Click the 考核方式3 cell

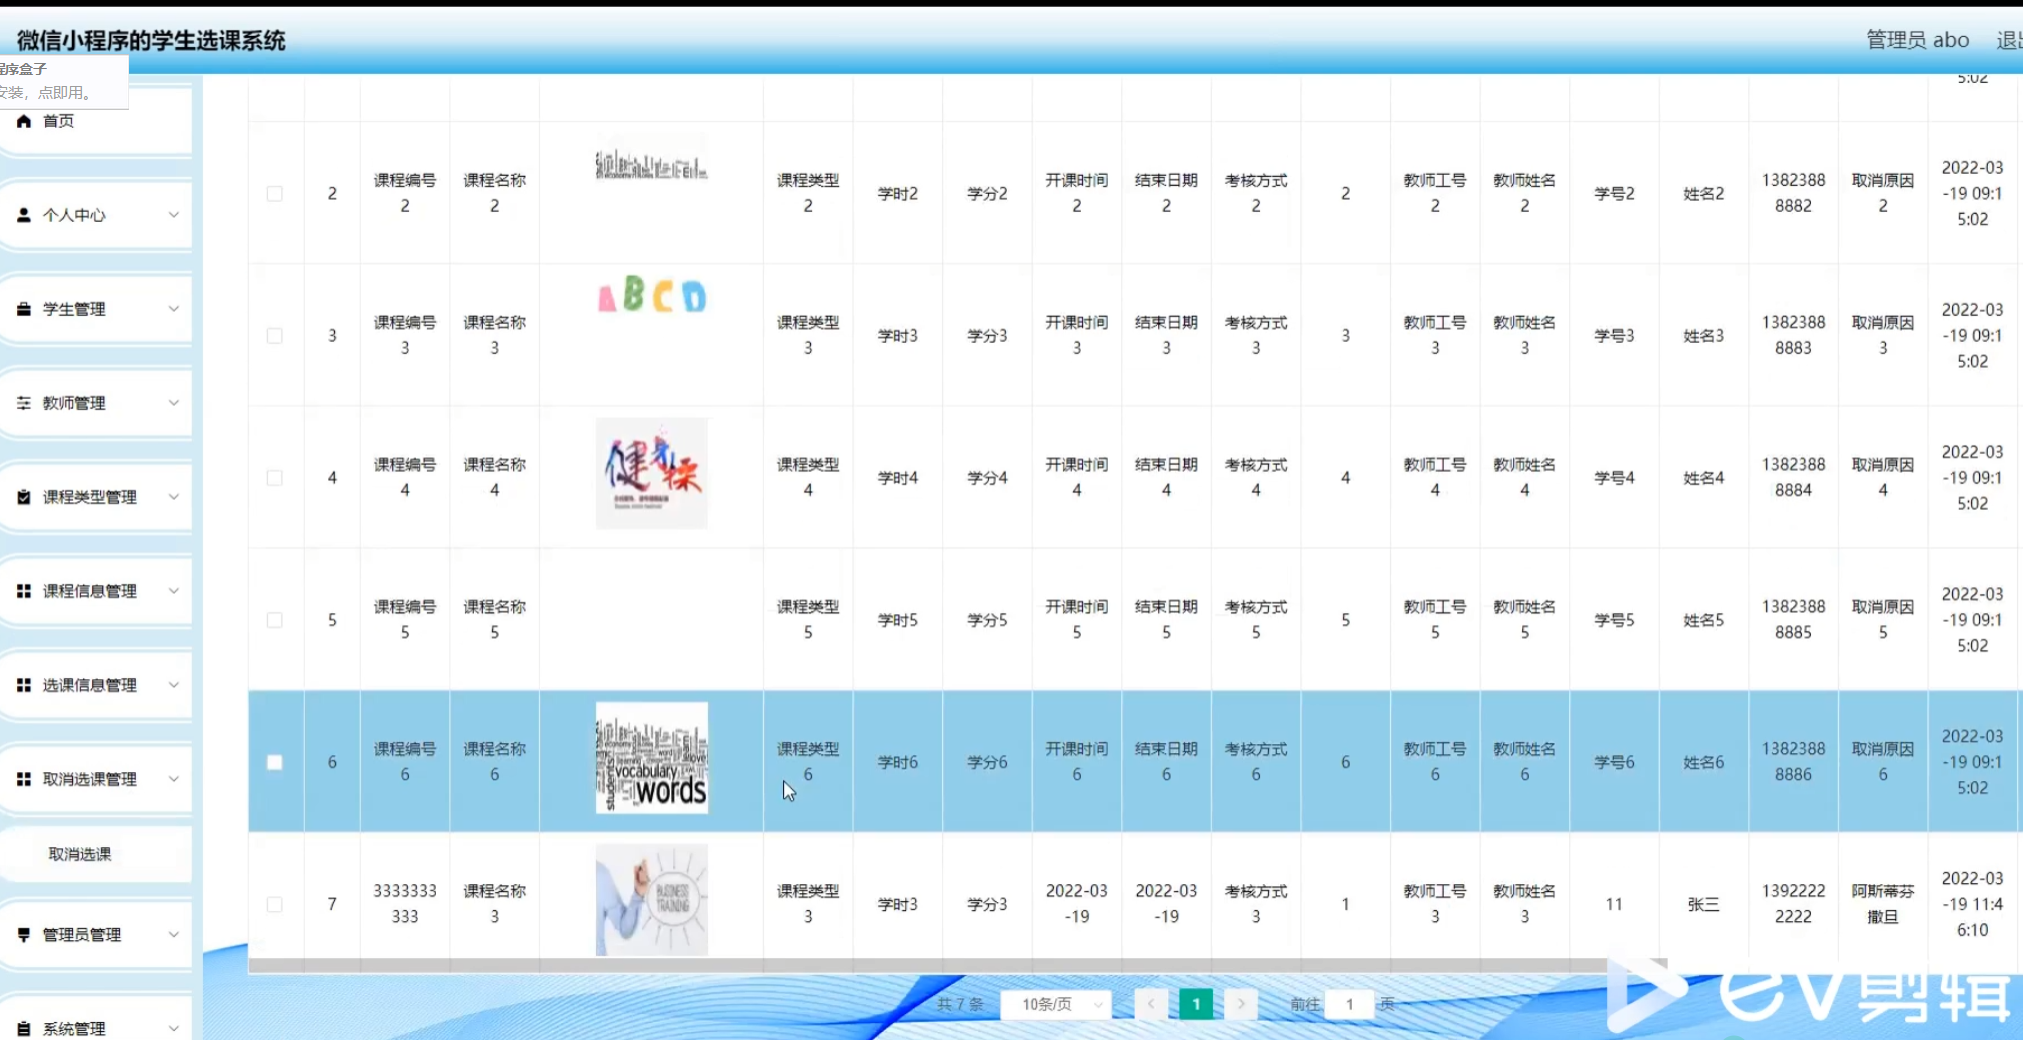coord(1256,336)
